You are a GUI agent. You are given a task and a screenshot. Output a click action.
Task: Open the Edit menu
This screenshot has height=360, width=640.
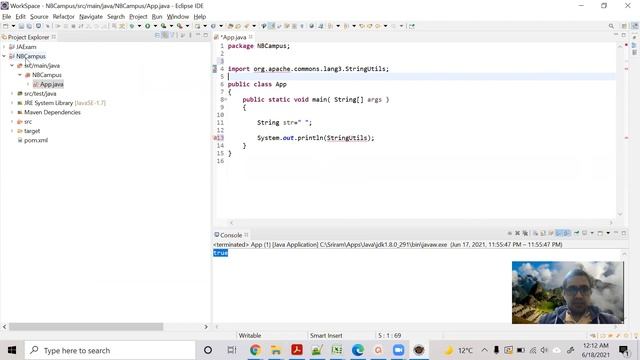pyautogui.click(x=20, y=17)
